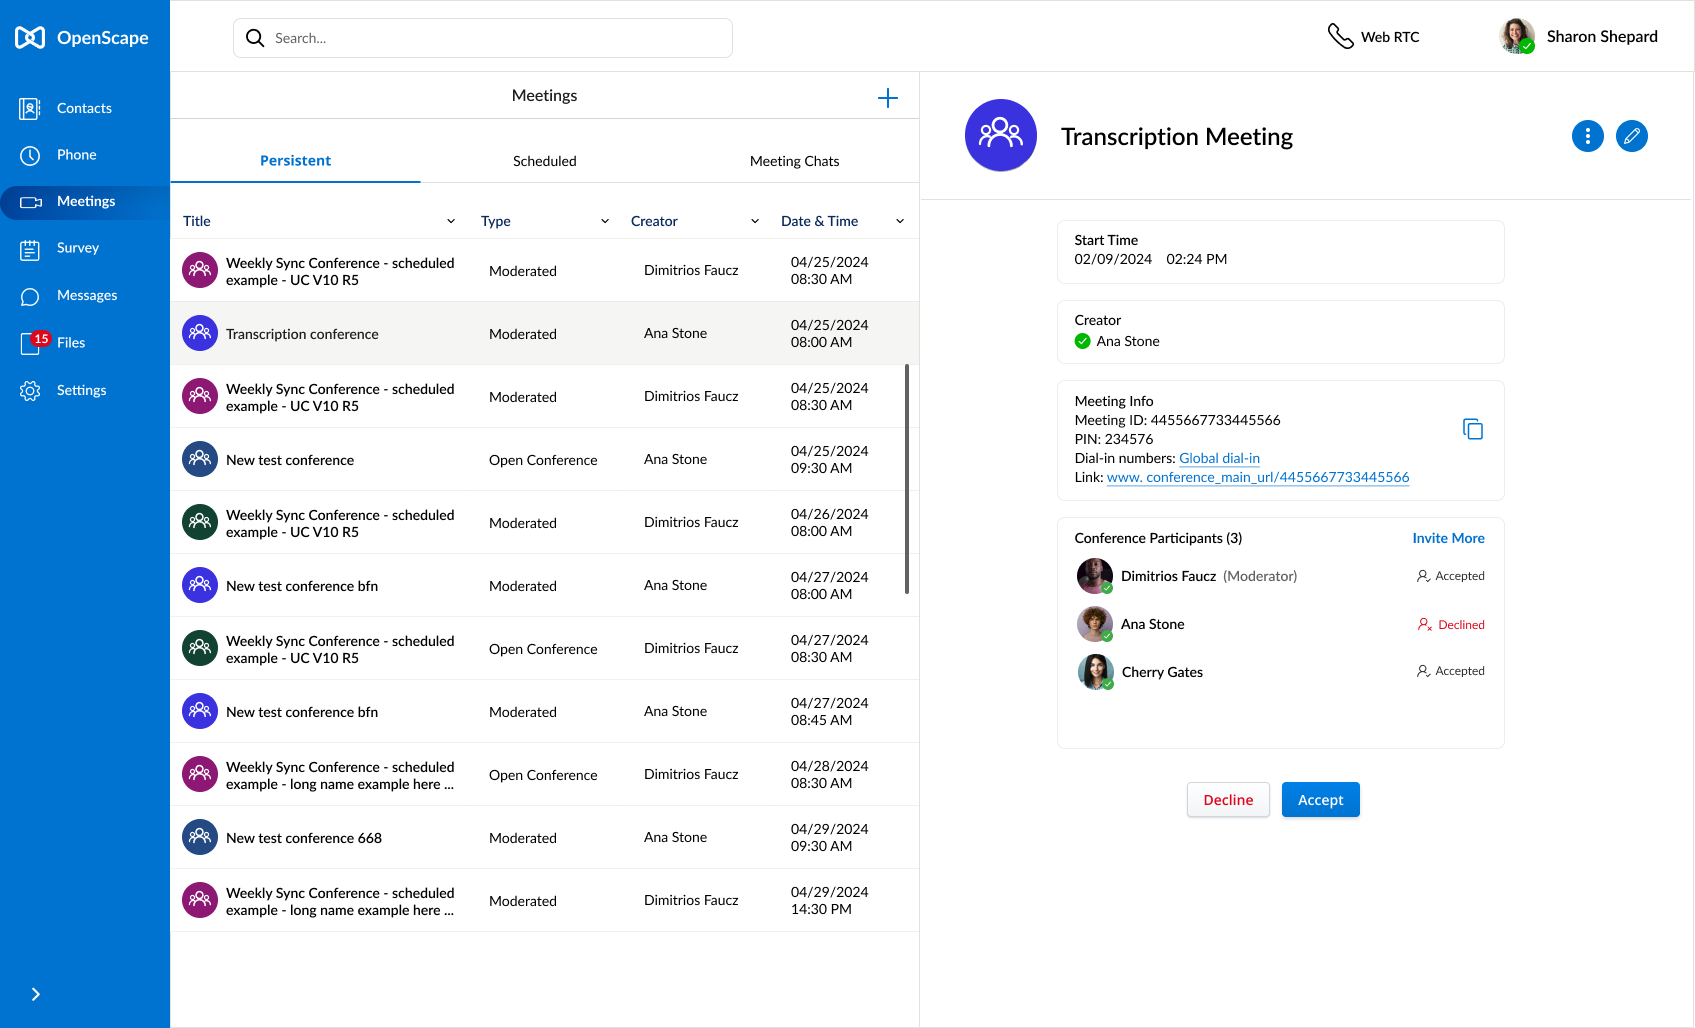This screenshot has width=1695, height=1028.
Task: Switch to the Meeting Chats tab
Action: [795, 161]
